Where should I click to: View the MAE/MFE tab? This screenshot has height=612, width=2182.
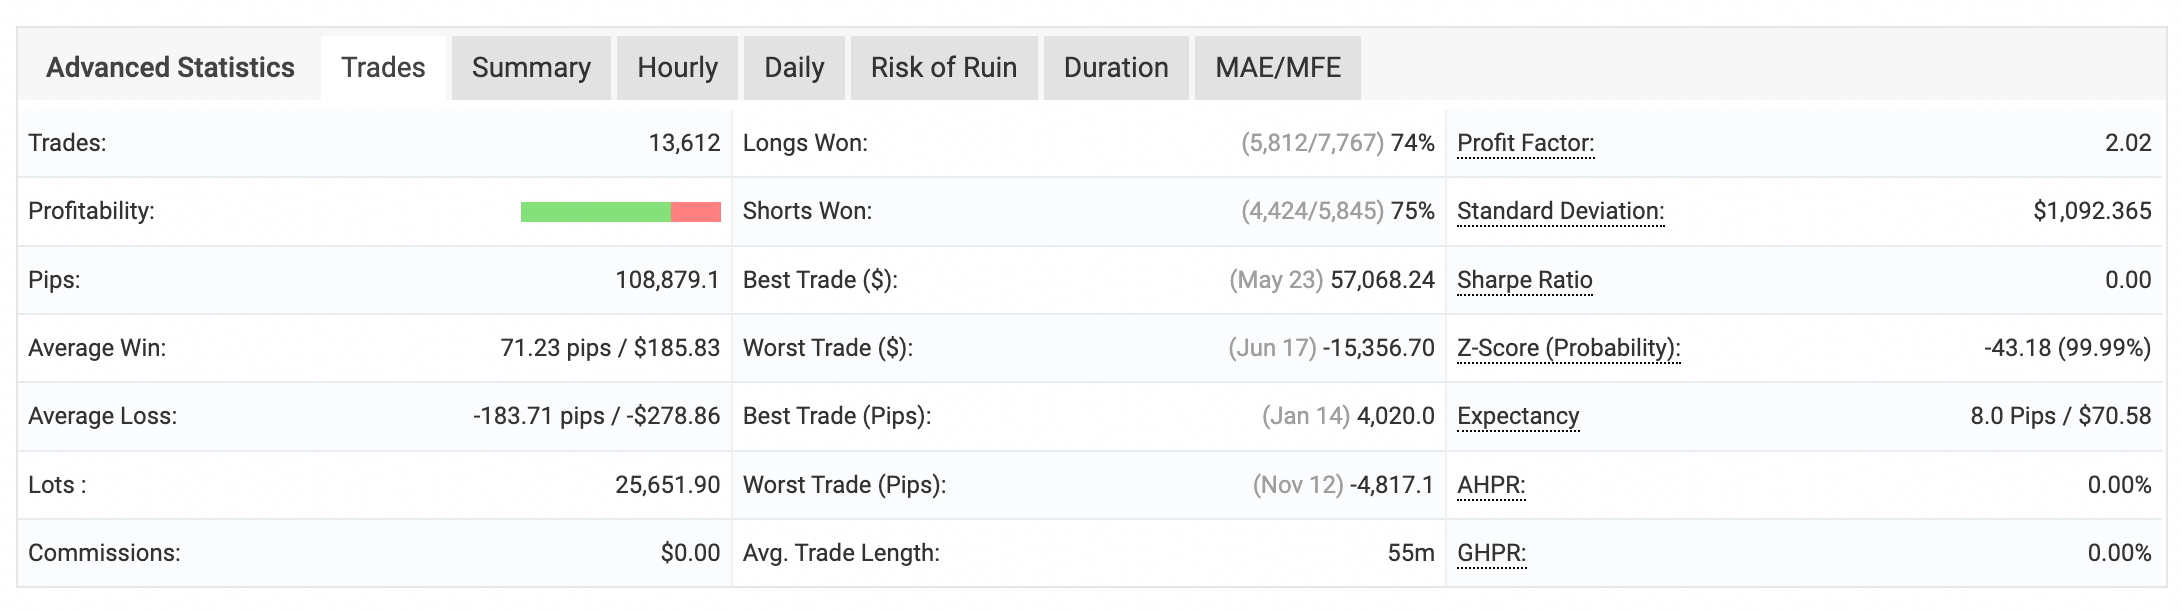[x=1277, y=68]
